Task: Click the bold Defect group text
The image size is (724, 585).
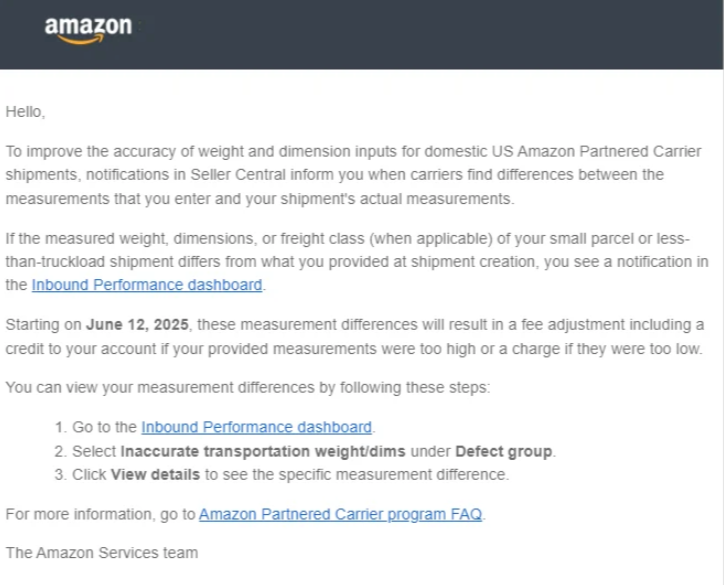Action: pos(505,451)
